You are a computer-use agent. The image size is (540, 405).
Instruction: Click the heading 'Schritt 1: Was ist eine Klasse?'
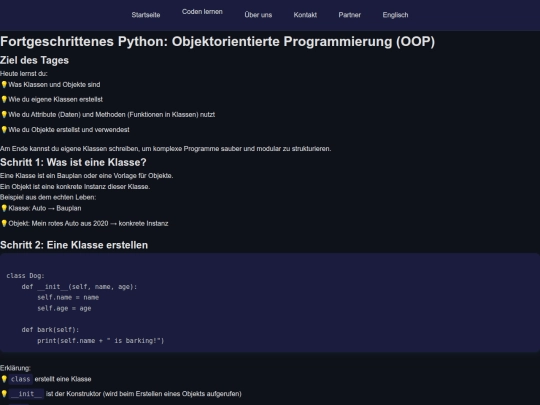click(73, 162)
